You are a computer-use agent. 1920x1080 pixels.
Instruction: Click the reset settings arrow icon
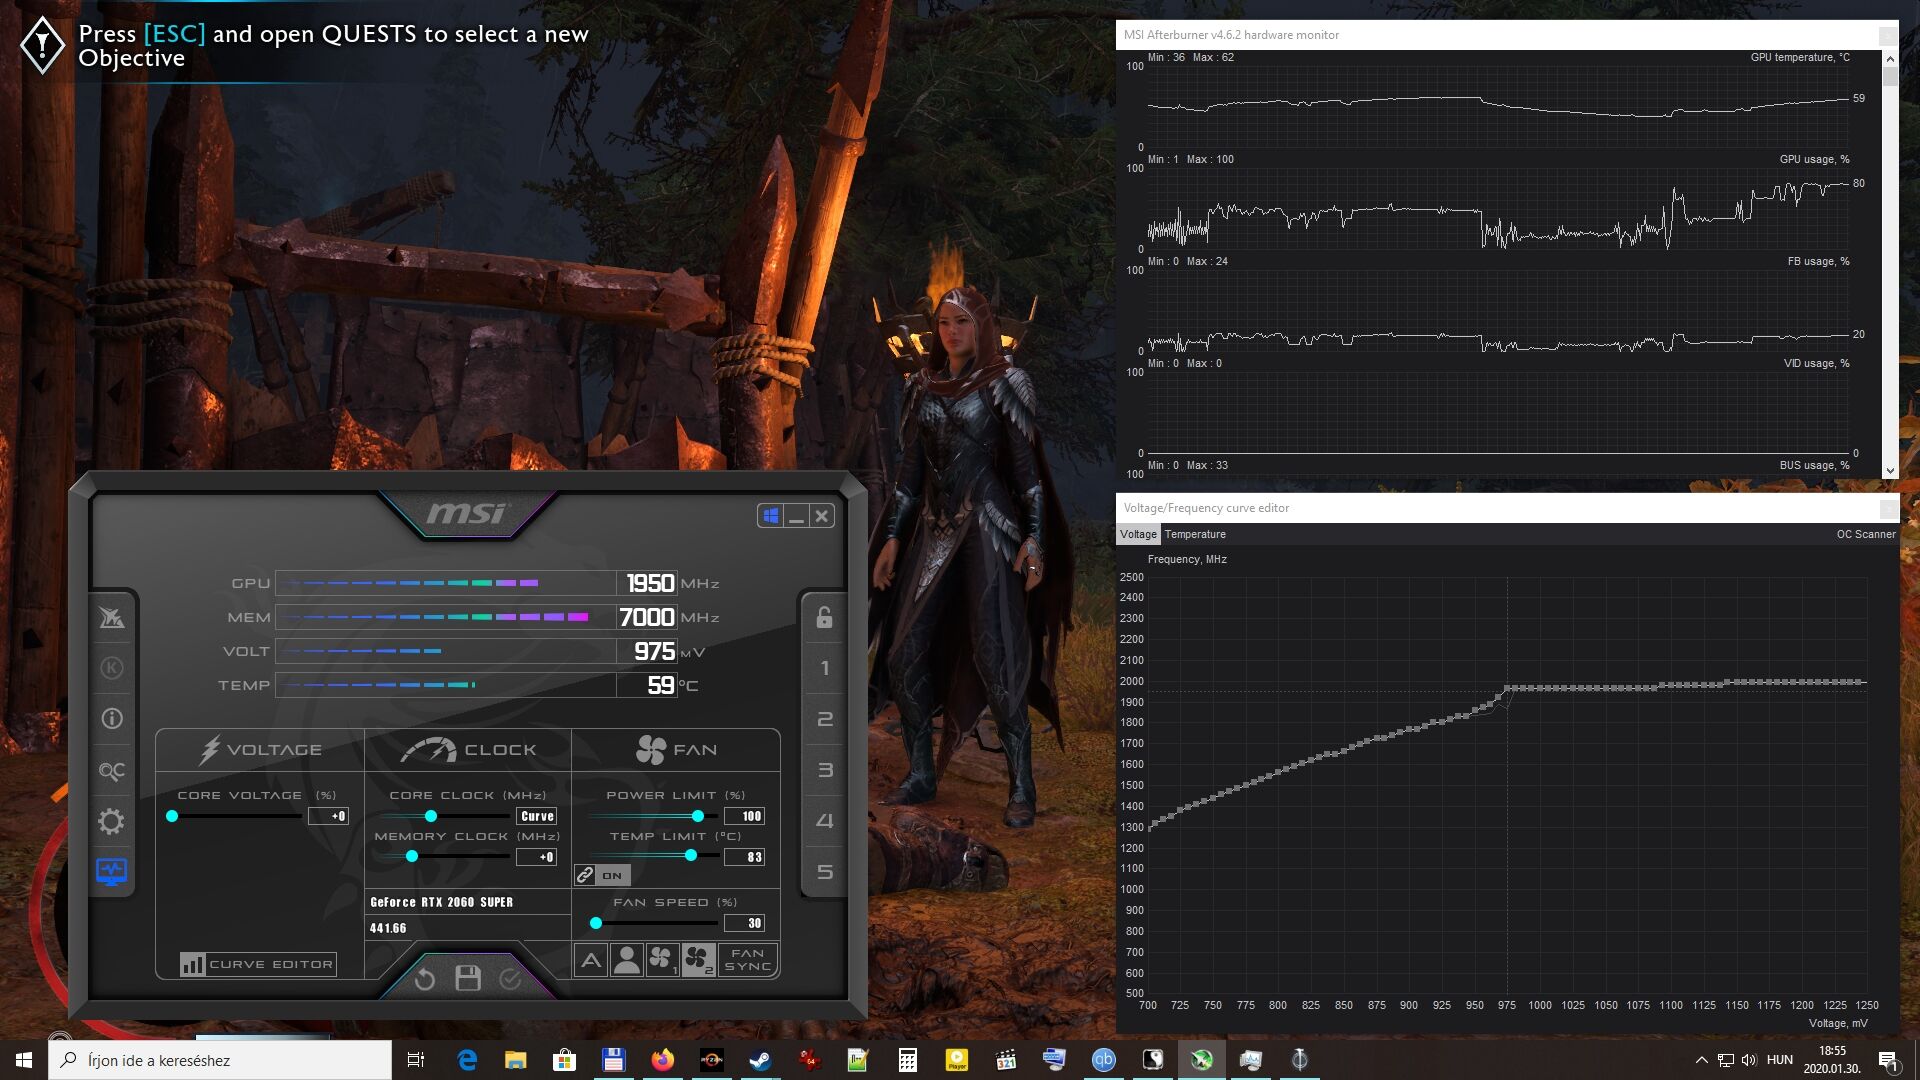[x=424, y=978]
